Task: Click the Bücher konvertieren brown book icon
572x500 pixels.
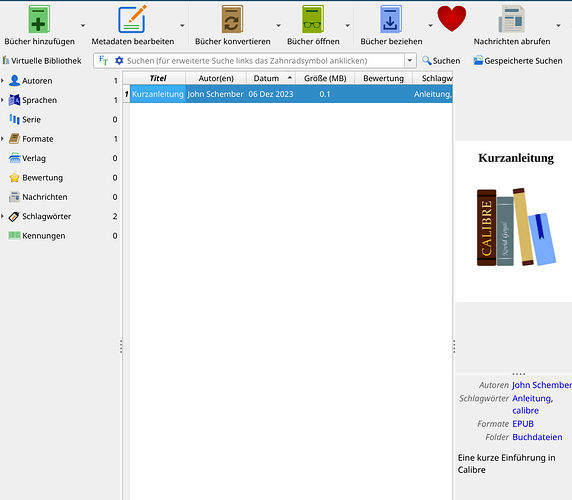Action: 232,19
